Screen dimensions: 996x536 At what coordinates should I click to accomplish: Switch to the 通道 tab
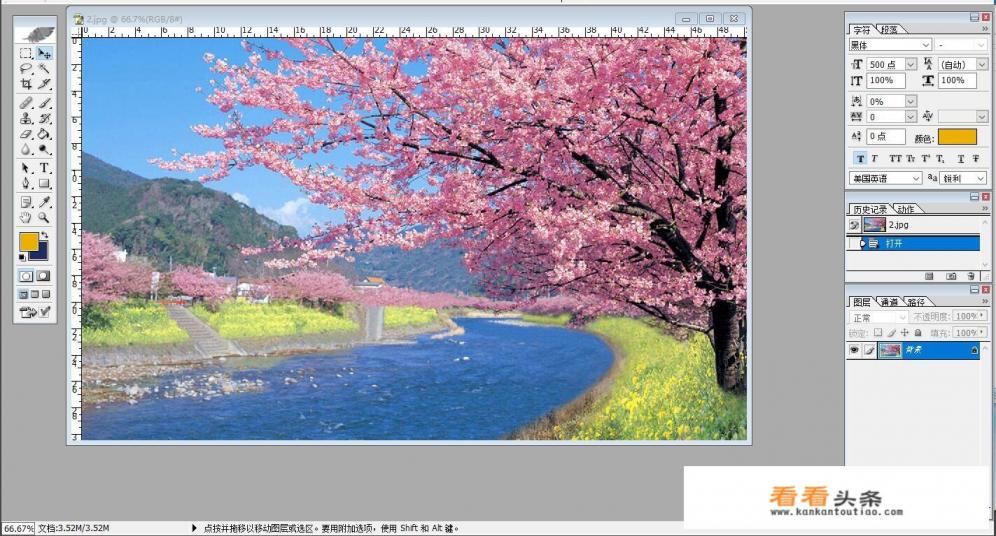889,301
